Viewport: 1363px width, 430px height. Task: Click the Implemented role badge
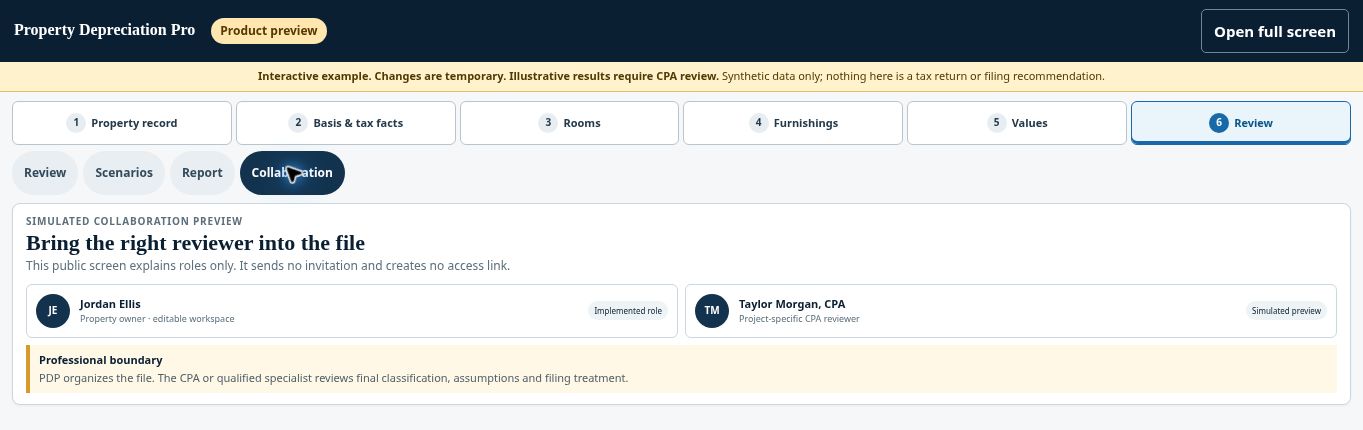coord(628,311)
